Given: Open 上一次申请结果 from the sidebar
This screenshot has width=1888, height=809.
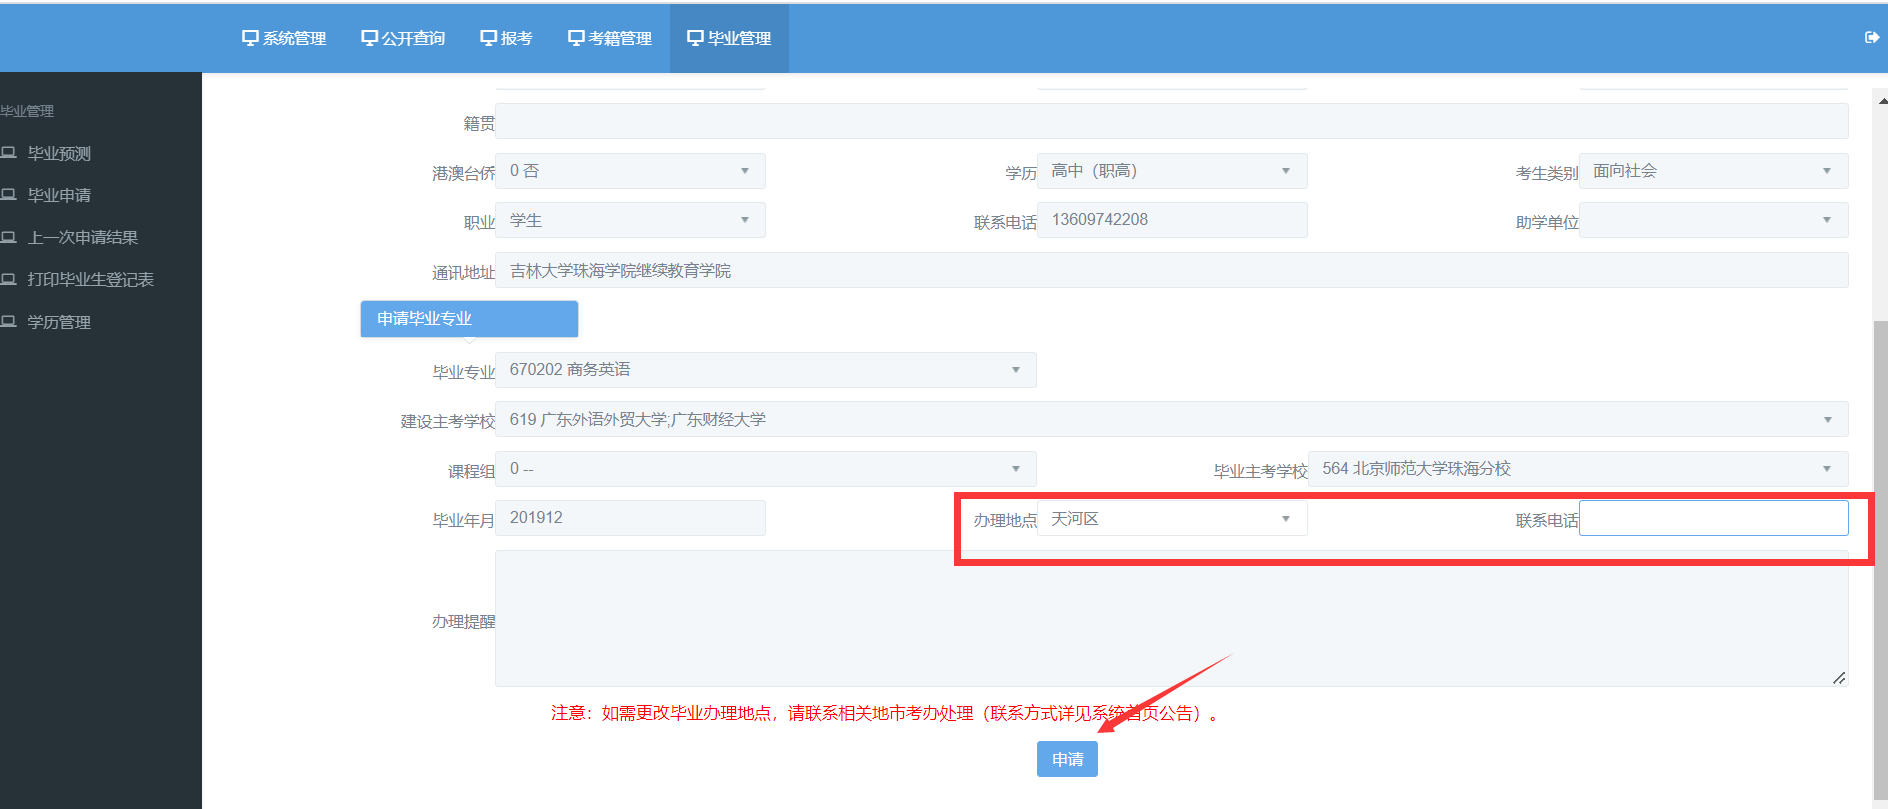Looking at the screenshot, I should pos(82,238).
